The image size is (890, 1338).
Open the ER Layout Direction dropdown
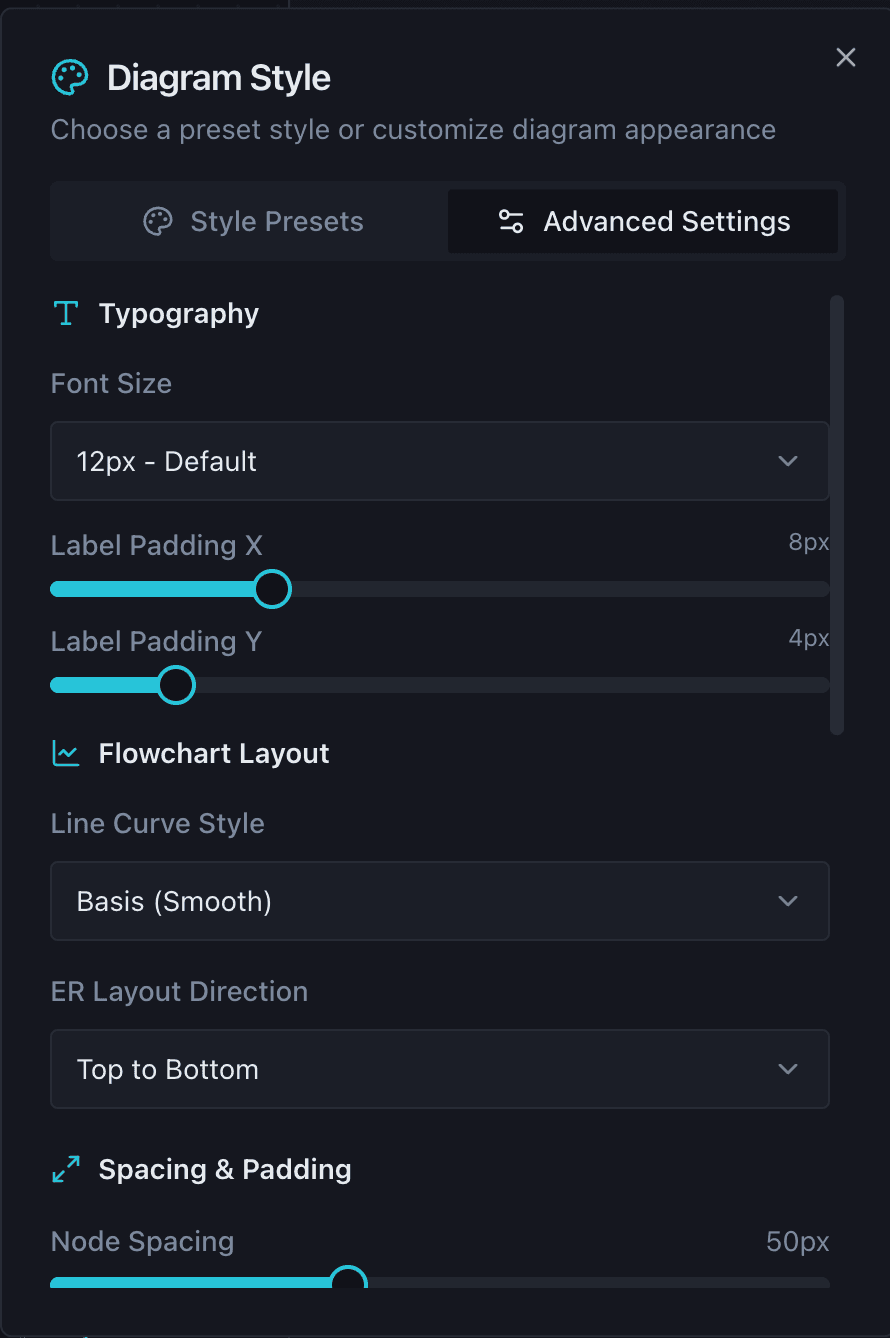440,1069
